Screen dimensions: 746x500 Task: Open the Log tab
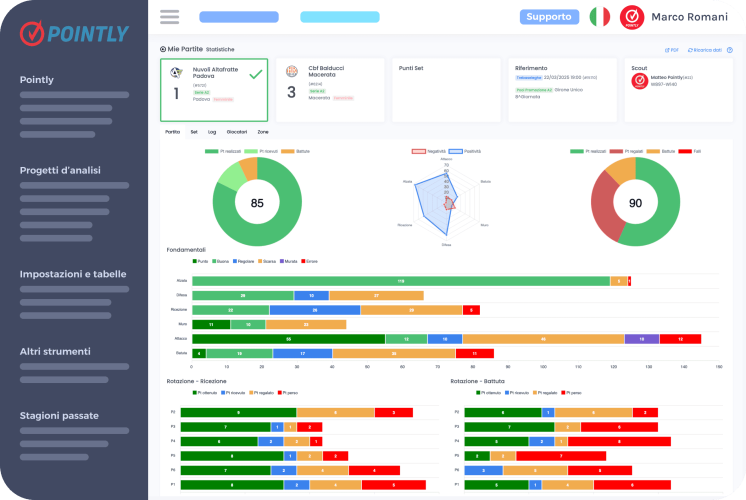pyautogui.click(x=212, y=132)
